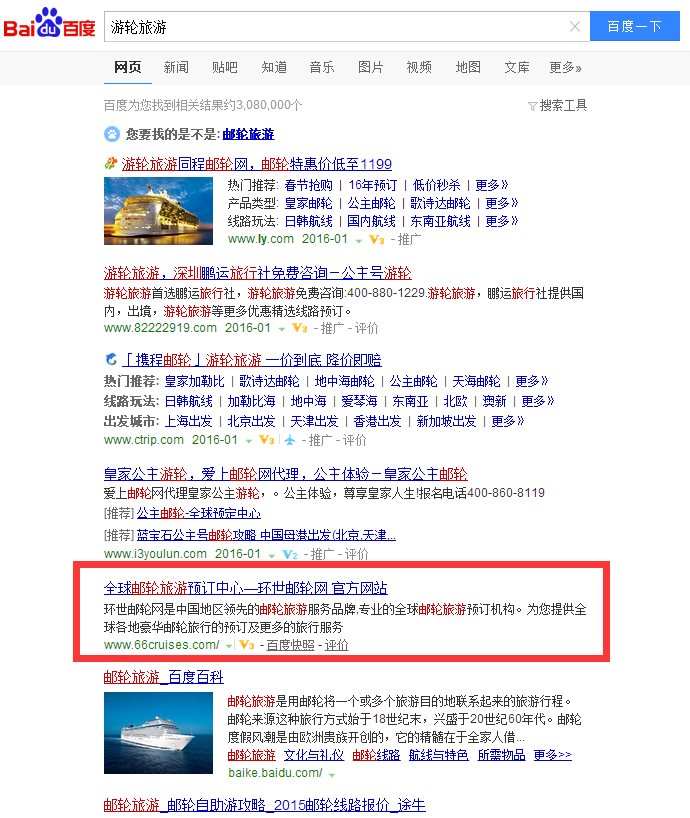690x818 pixels.
Task: Expand the arrow next to www.i3youlun.com
Action: 272,556
